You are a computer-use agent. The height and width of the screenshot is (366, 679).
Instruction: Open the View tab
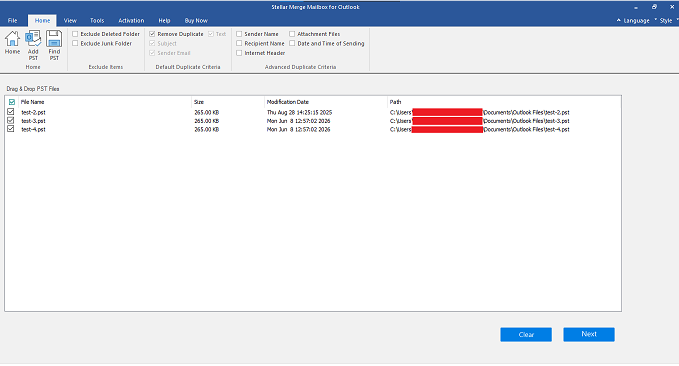(70, 20)
